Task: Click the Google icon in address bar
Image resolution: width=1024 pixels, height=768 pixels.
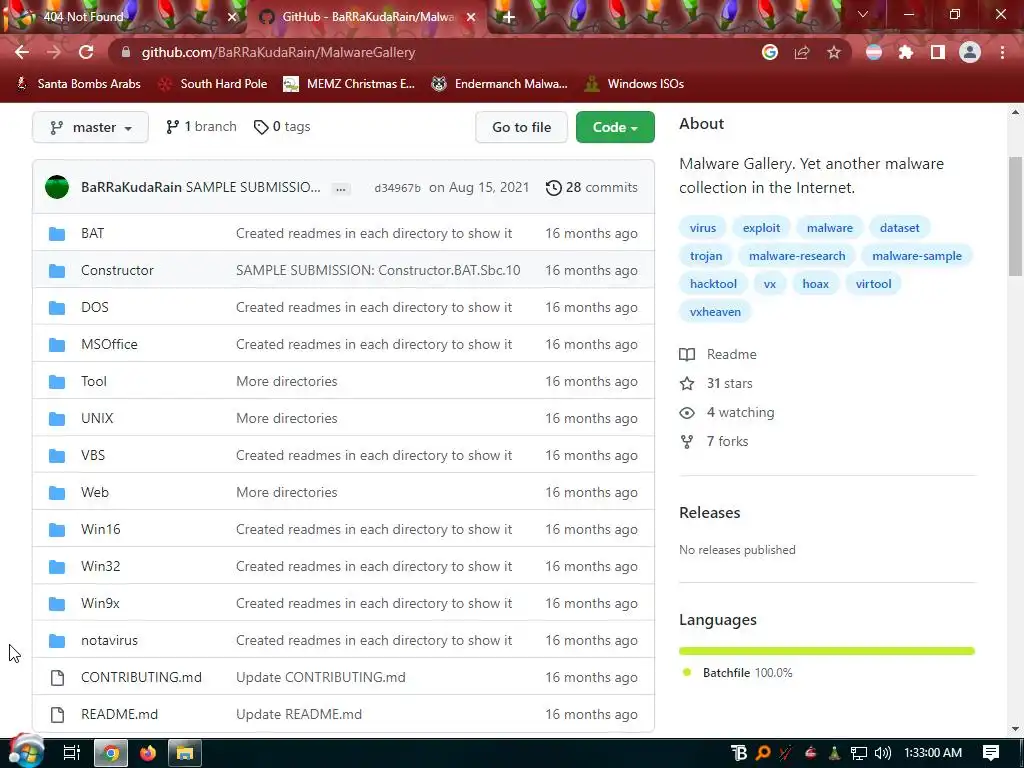Action: pyautogui.click(x=770, y=52)
